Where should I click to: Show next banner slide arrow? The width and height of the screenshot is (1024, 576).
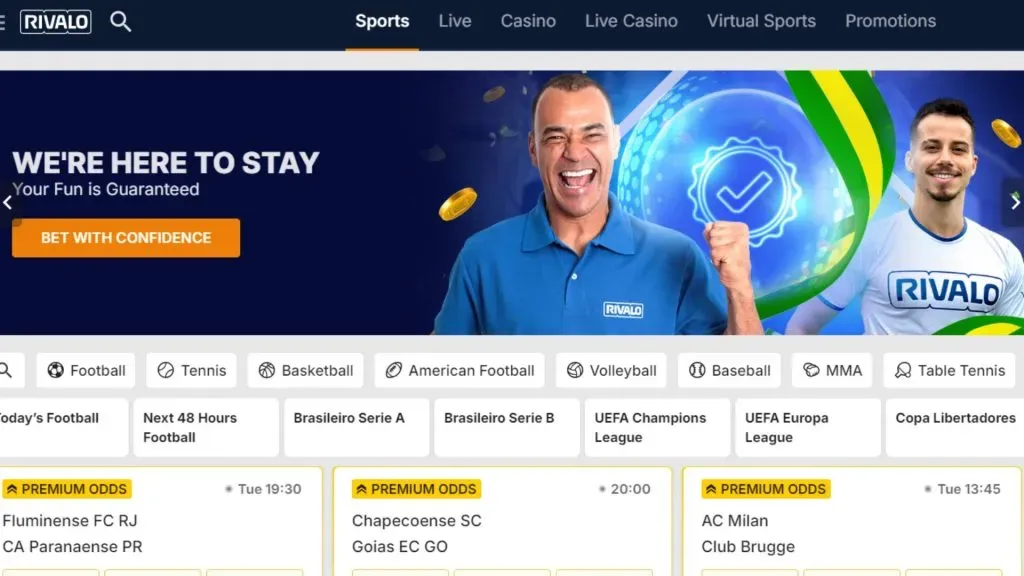1014,202
